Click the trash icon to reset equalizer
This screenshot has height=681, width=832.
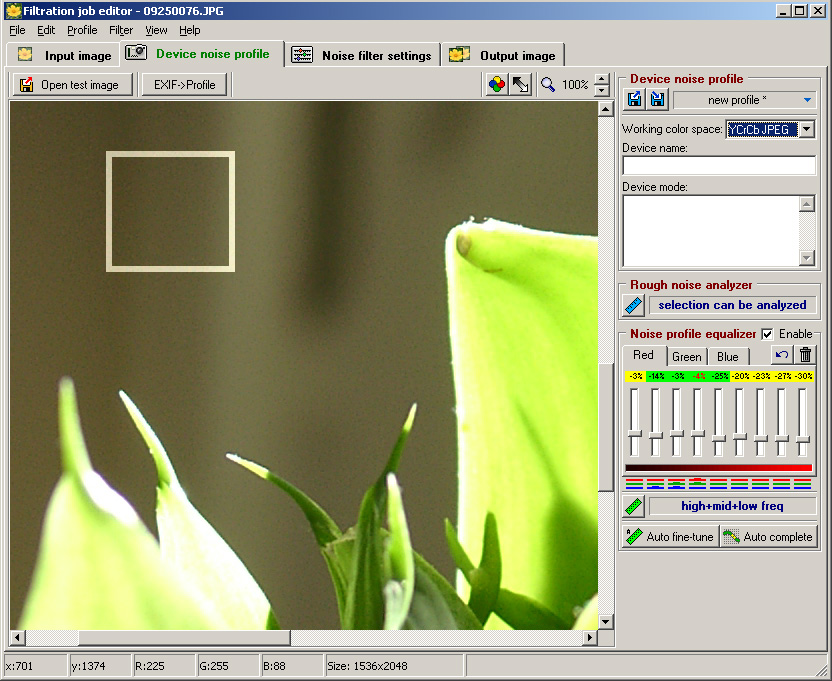click(806, 355)
